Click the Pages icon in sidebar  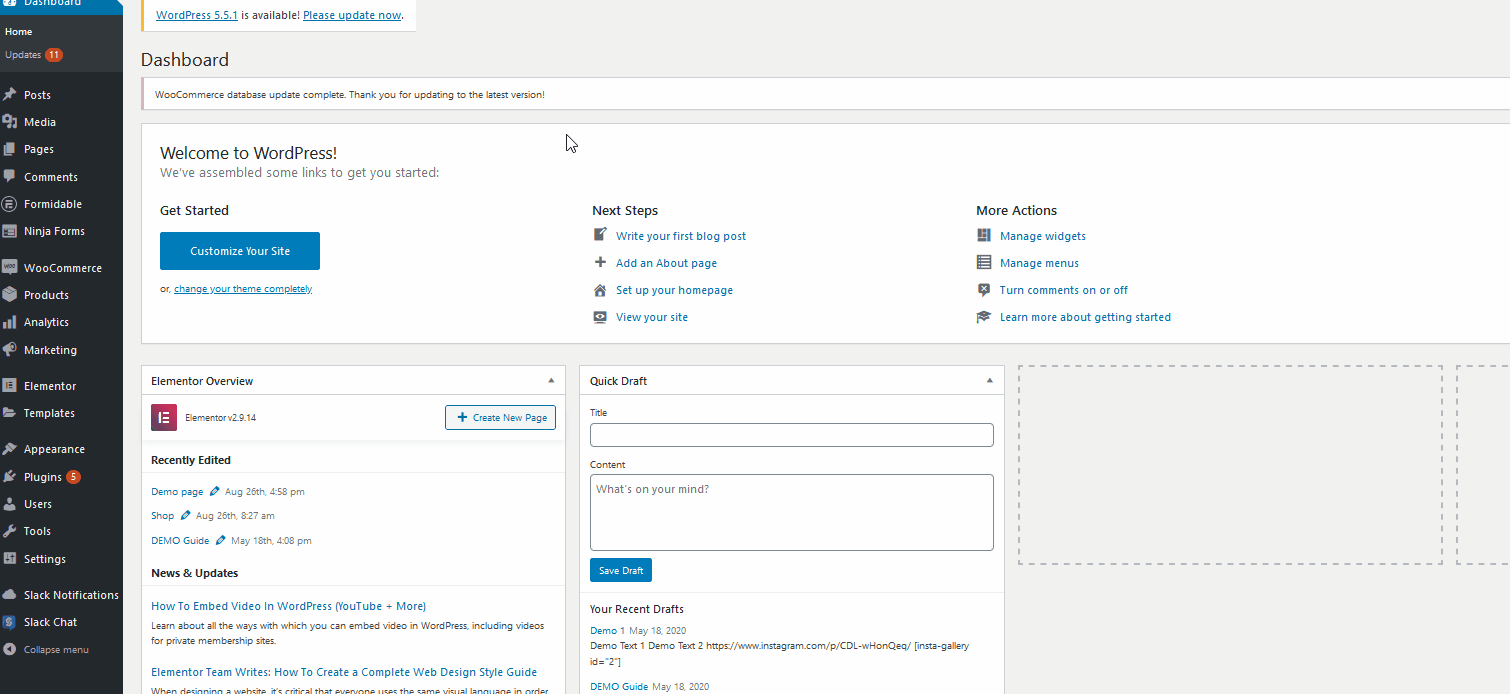point(10,149)
